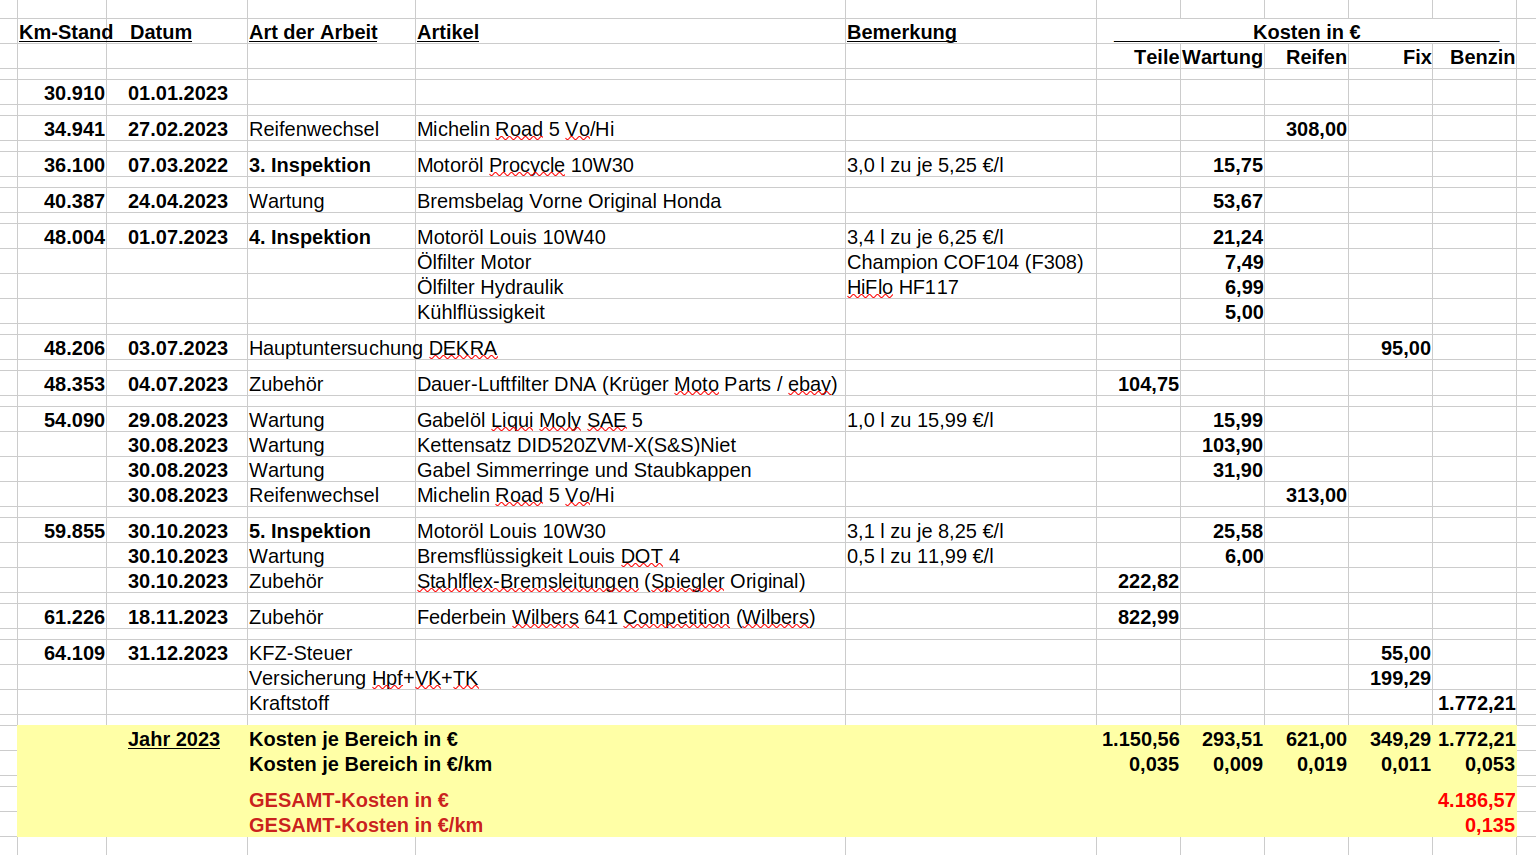
Task: Click the GESAMT-Kosten in €/km label
Action: (x=365, y=825)
